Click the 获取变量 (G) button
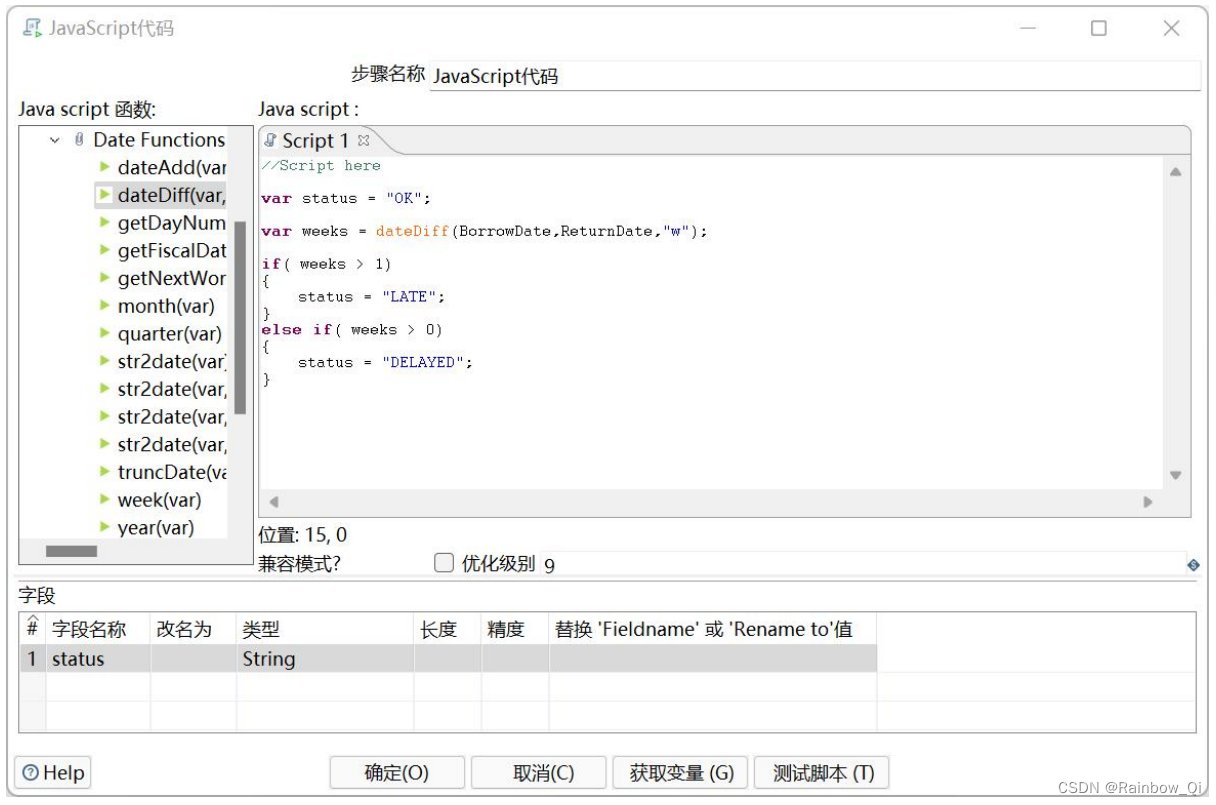1216x805 pixels. [x=682, y=773]
